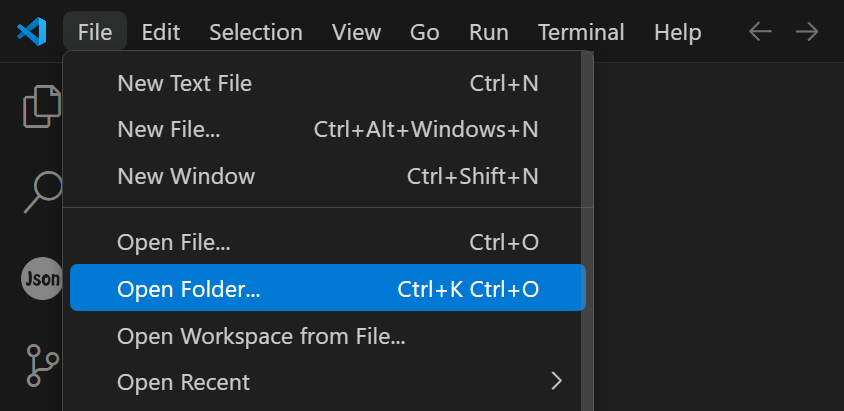Expand the Open Recent submenu

coord(328,382)
